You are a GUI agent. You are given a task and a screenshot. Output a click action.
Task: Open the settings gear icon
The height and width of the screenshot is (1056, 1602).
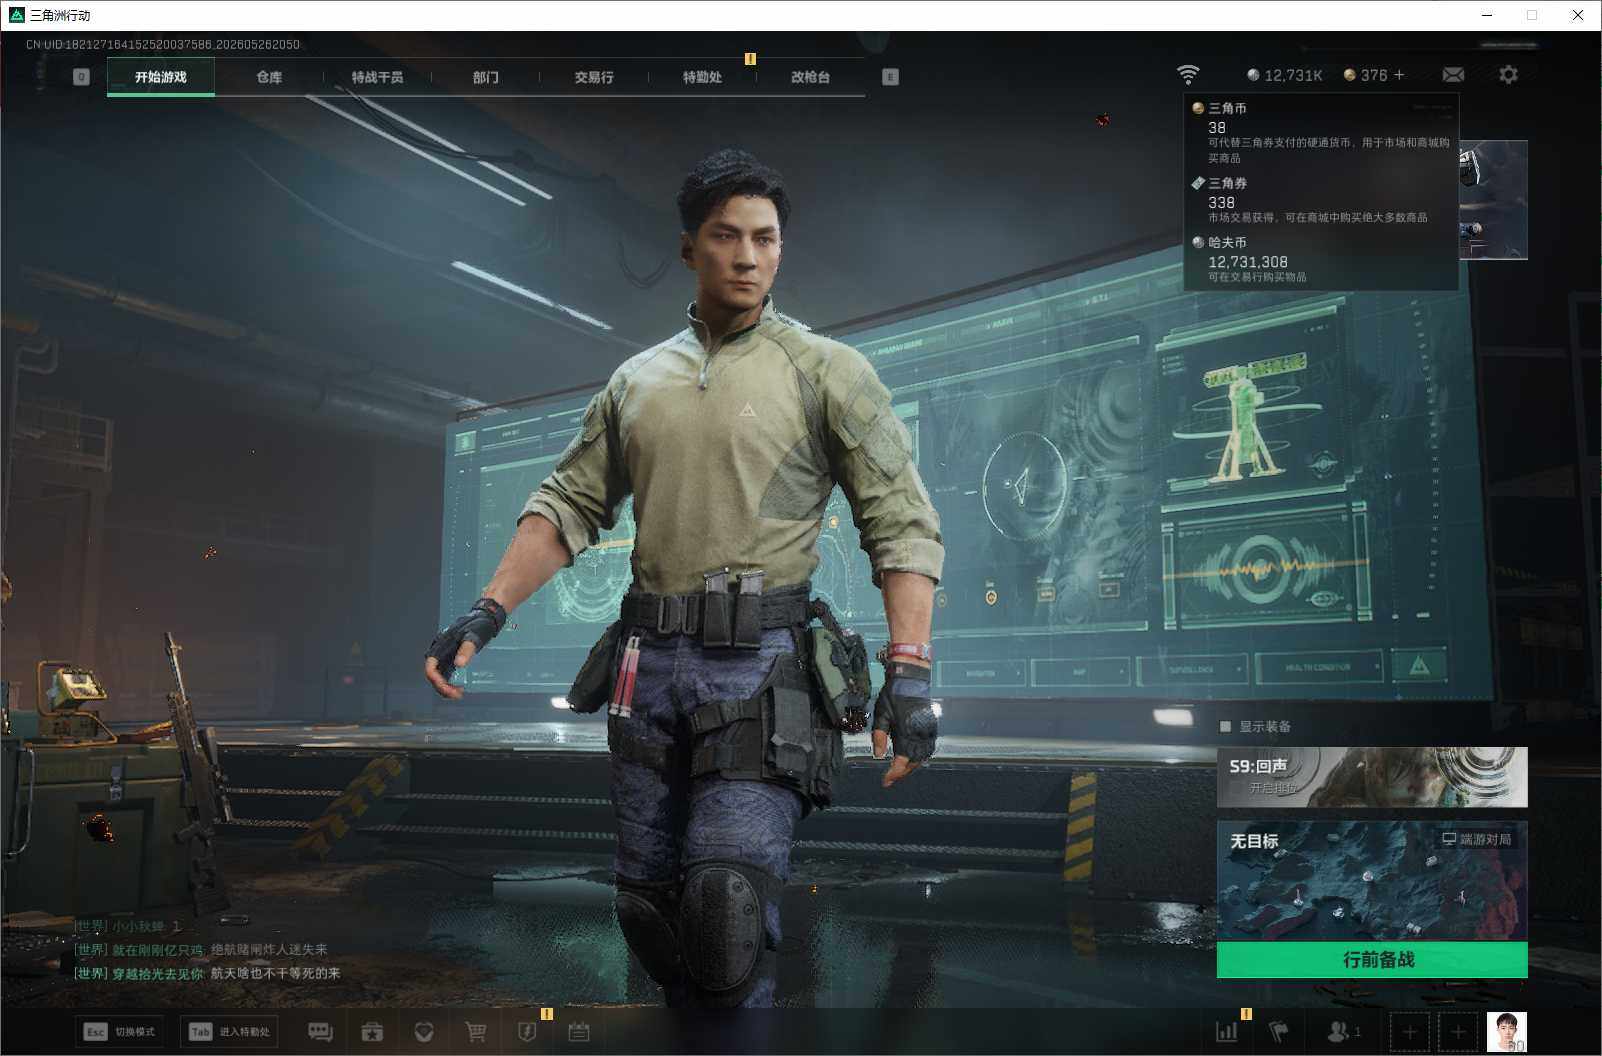(x=1508, y=75)
